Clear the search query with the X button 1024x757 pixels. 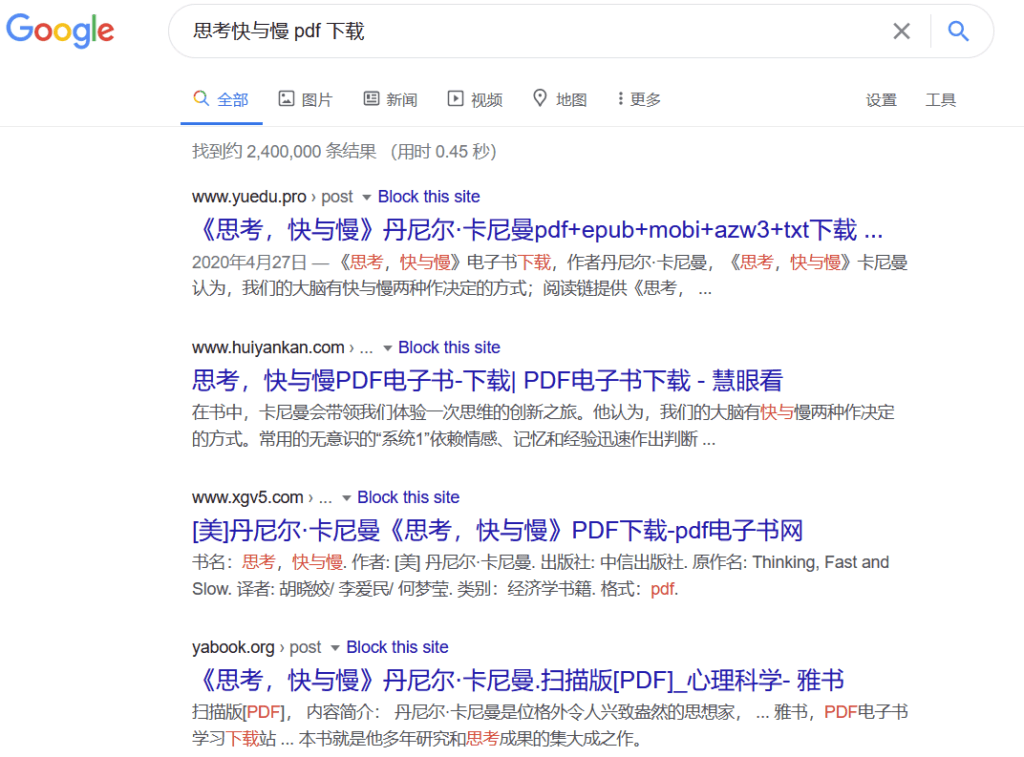901,31
